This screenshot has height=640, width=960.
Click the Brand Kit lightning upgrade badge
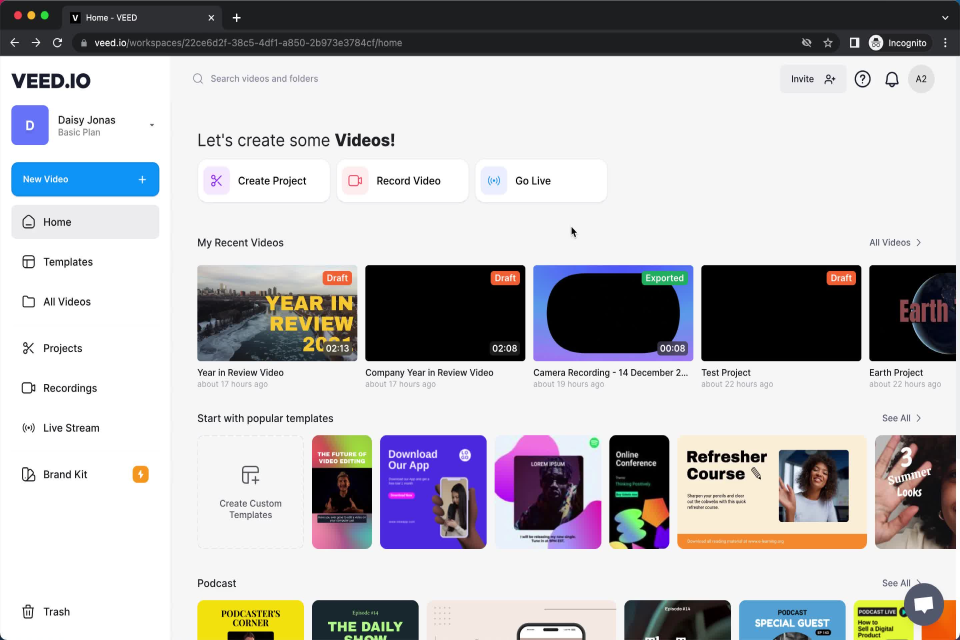point(140,474)
